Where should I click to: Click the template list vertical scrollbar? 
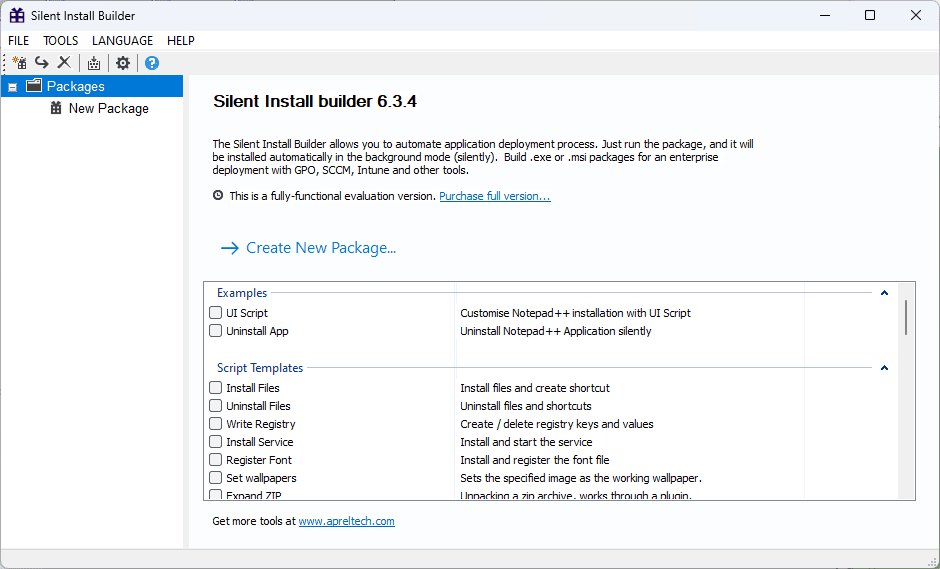906,316
